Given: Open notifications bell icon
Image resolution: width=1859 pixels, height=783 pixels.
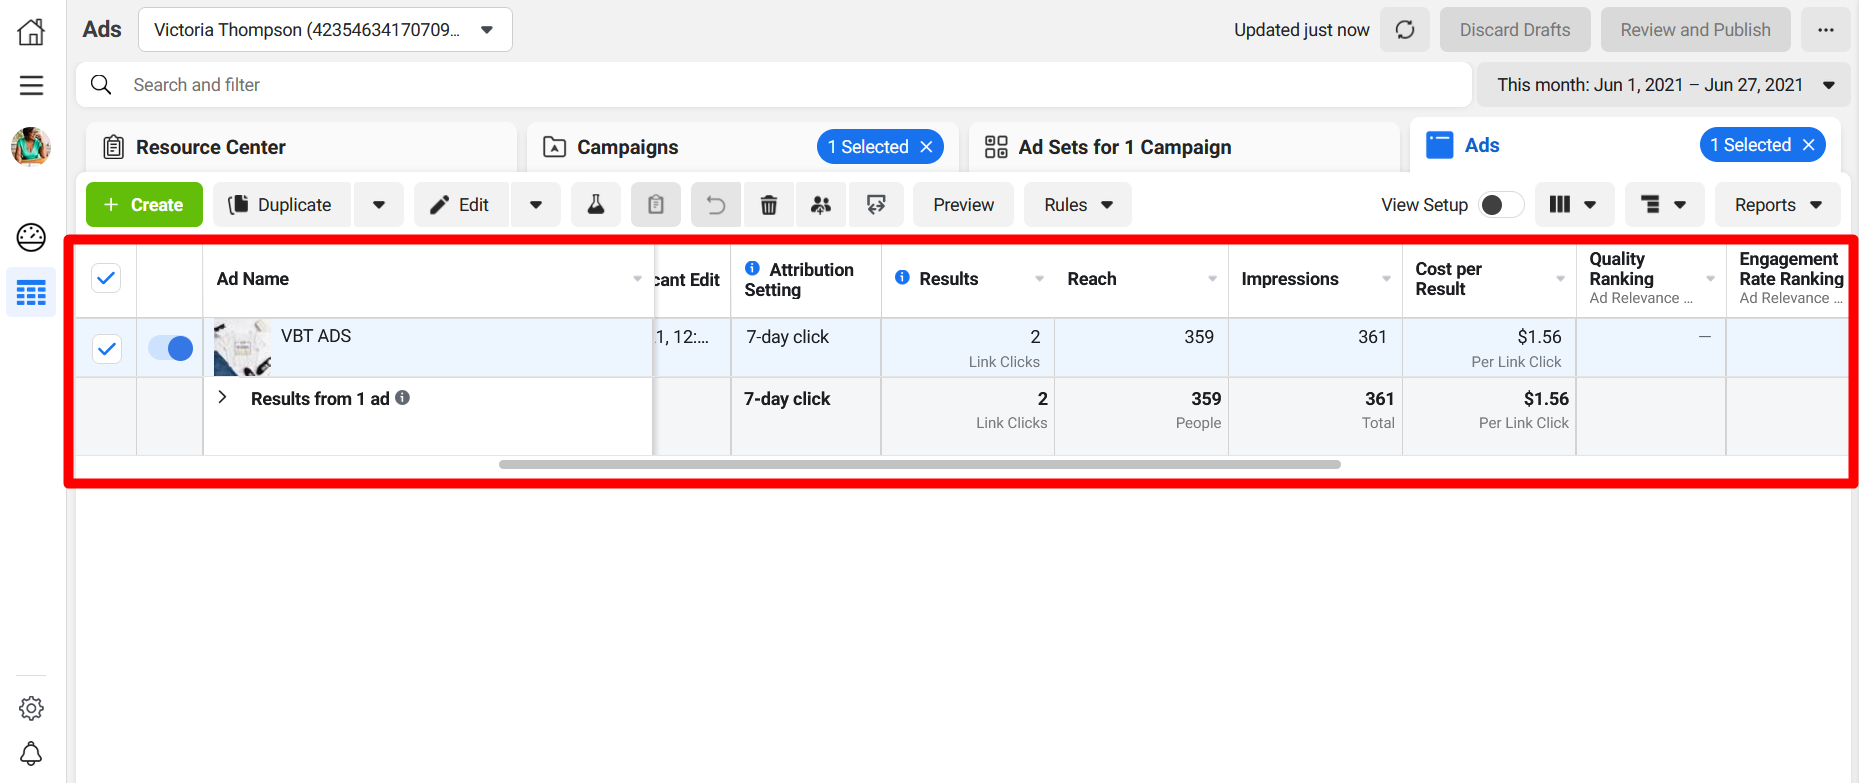Looking at the screenshot, I should 31,753.
